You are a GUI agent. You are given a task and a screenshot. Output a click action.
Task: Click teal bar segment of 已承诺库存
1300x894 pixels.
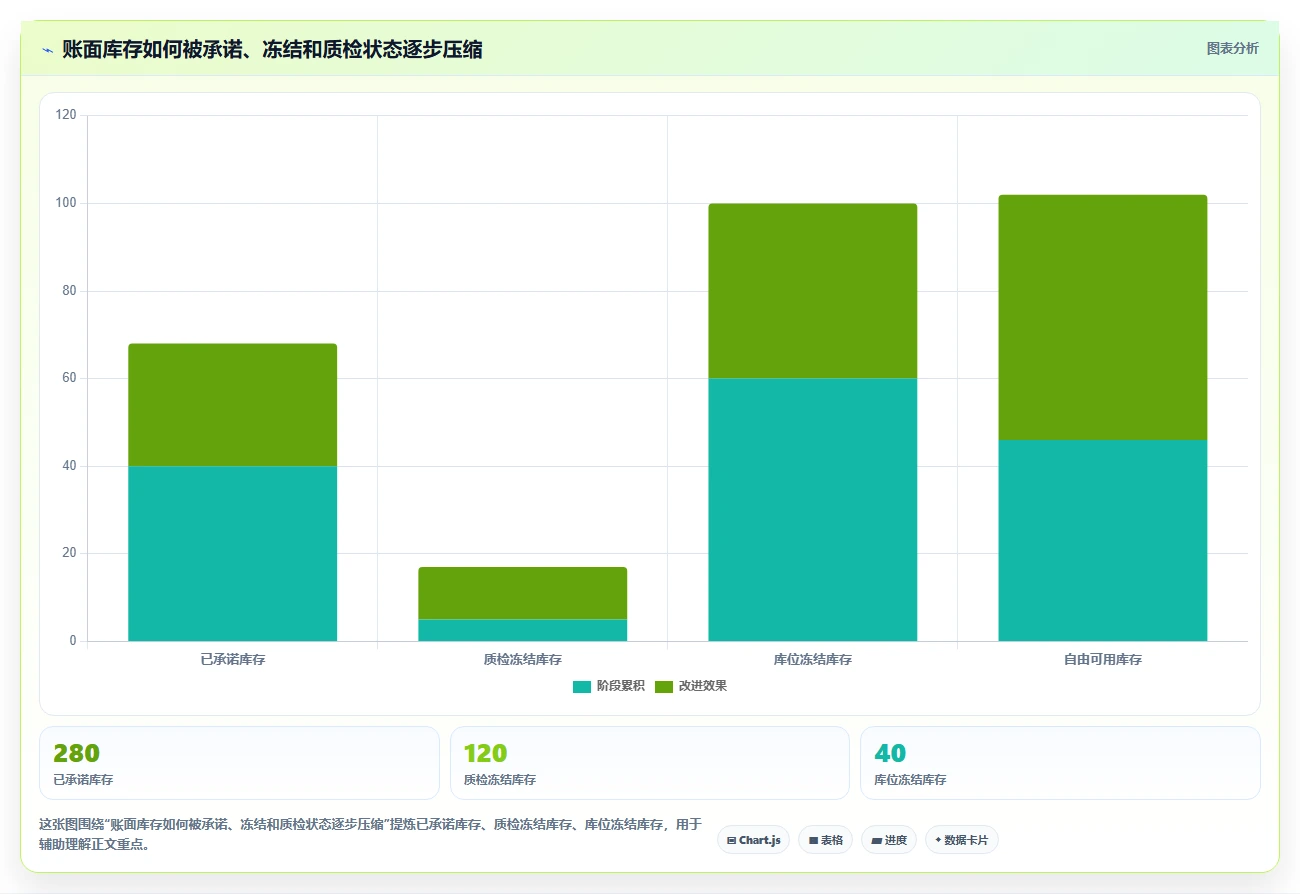coord(233,553)
